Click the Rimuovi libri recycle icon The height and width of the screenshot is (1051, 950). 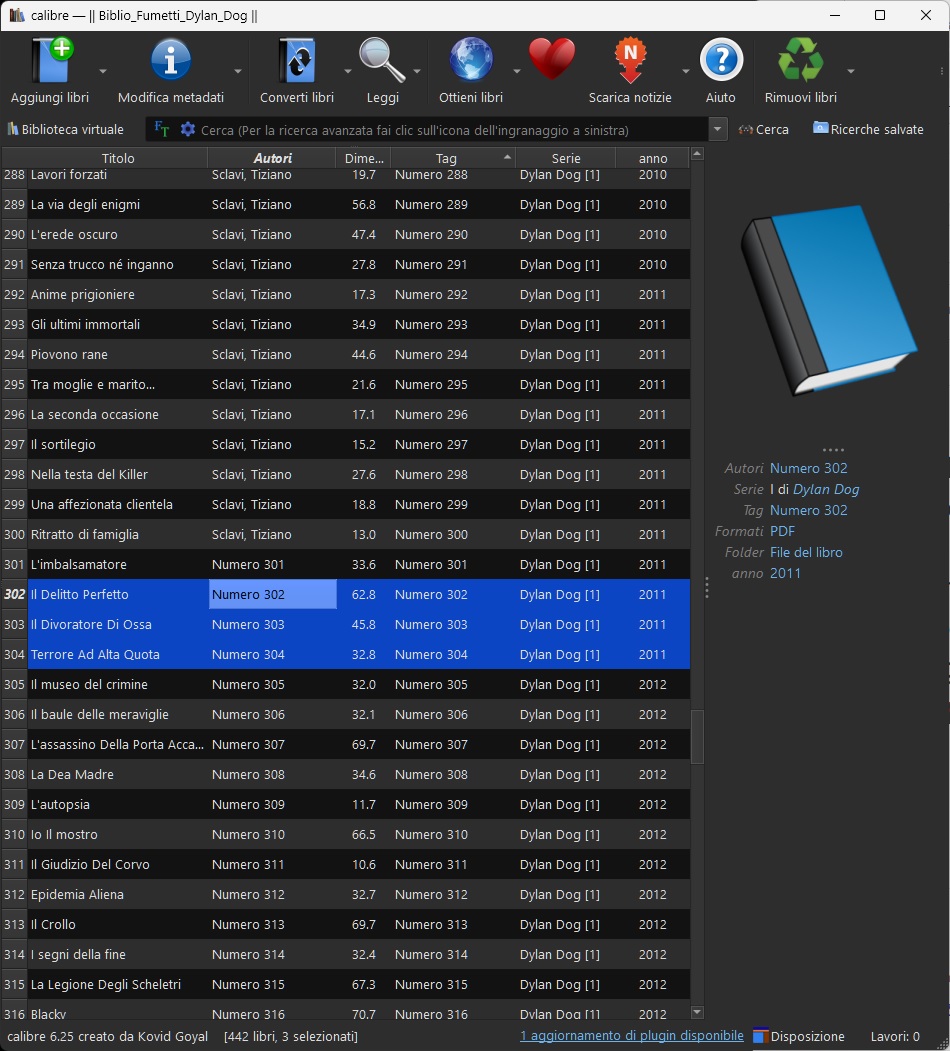coord(800,60)
